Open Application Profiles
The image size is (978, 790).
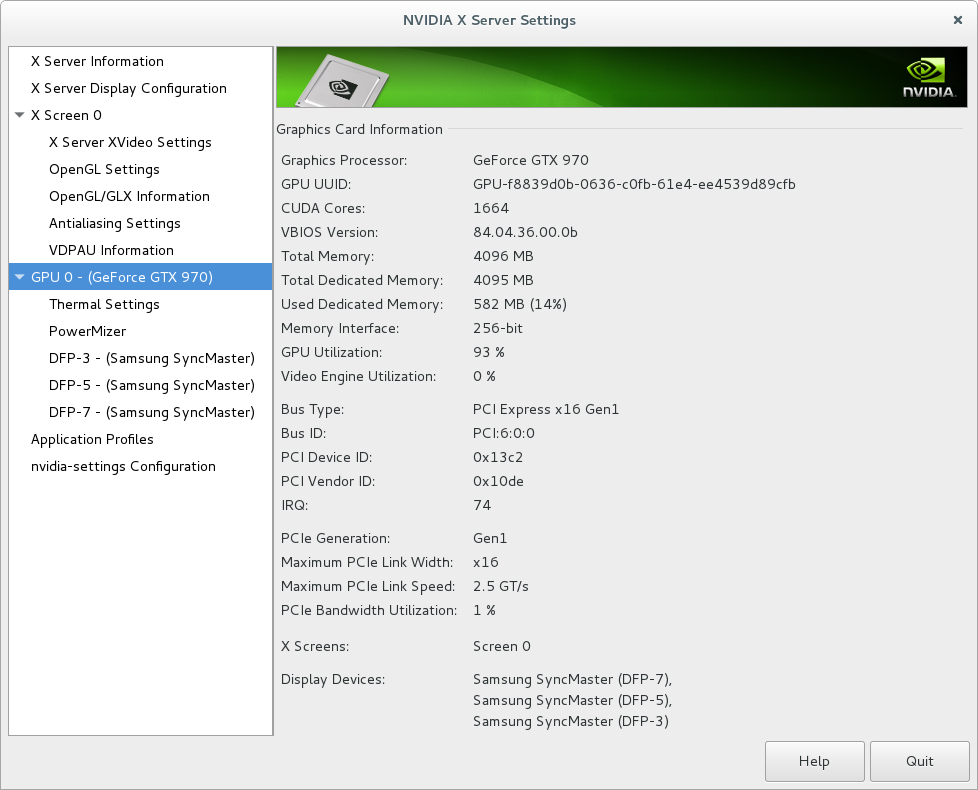click(92, 440)
